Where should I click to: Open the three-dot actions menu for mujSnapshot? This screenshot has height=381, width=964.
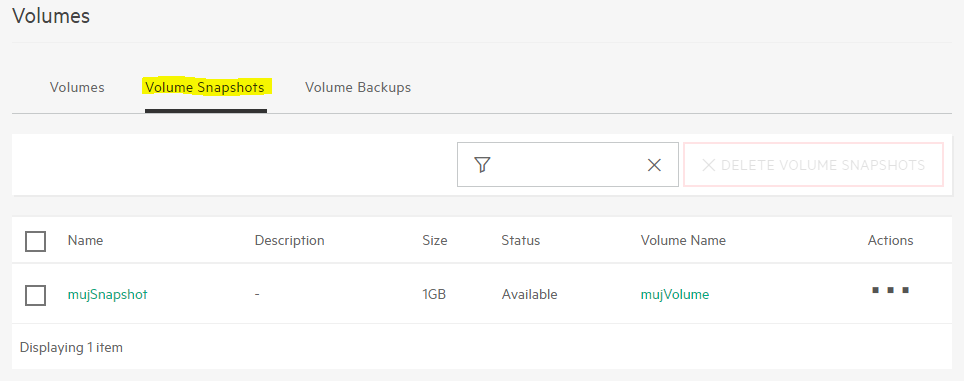pos(890,289)
